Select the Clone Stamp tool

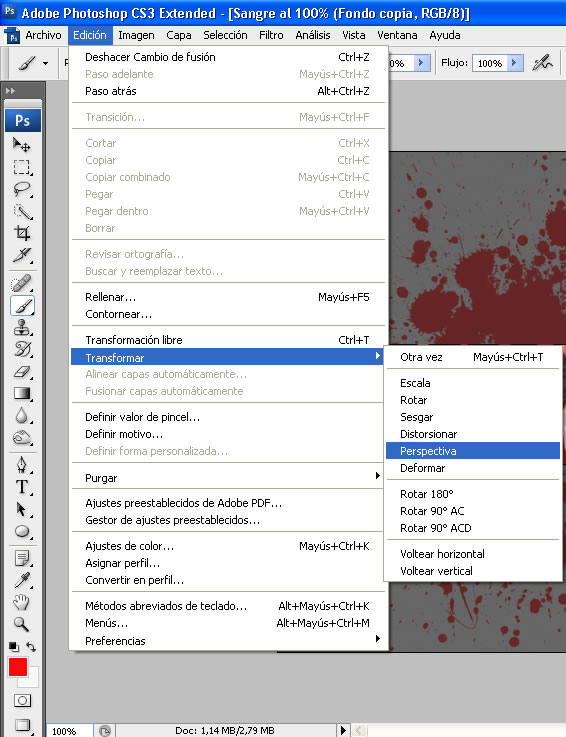pos(22,328)
